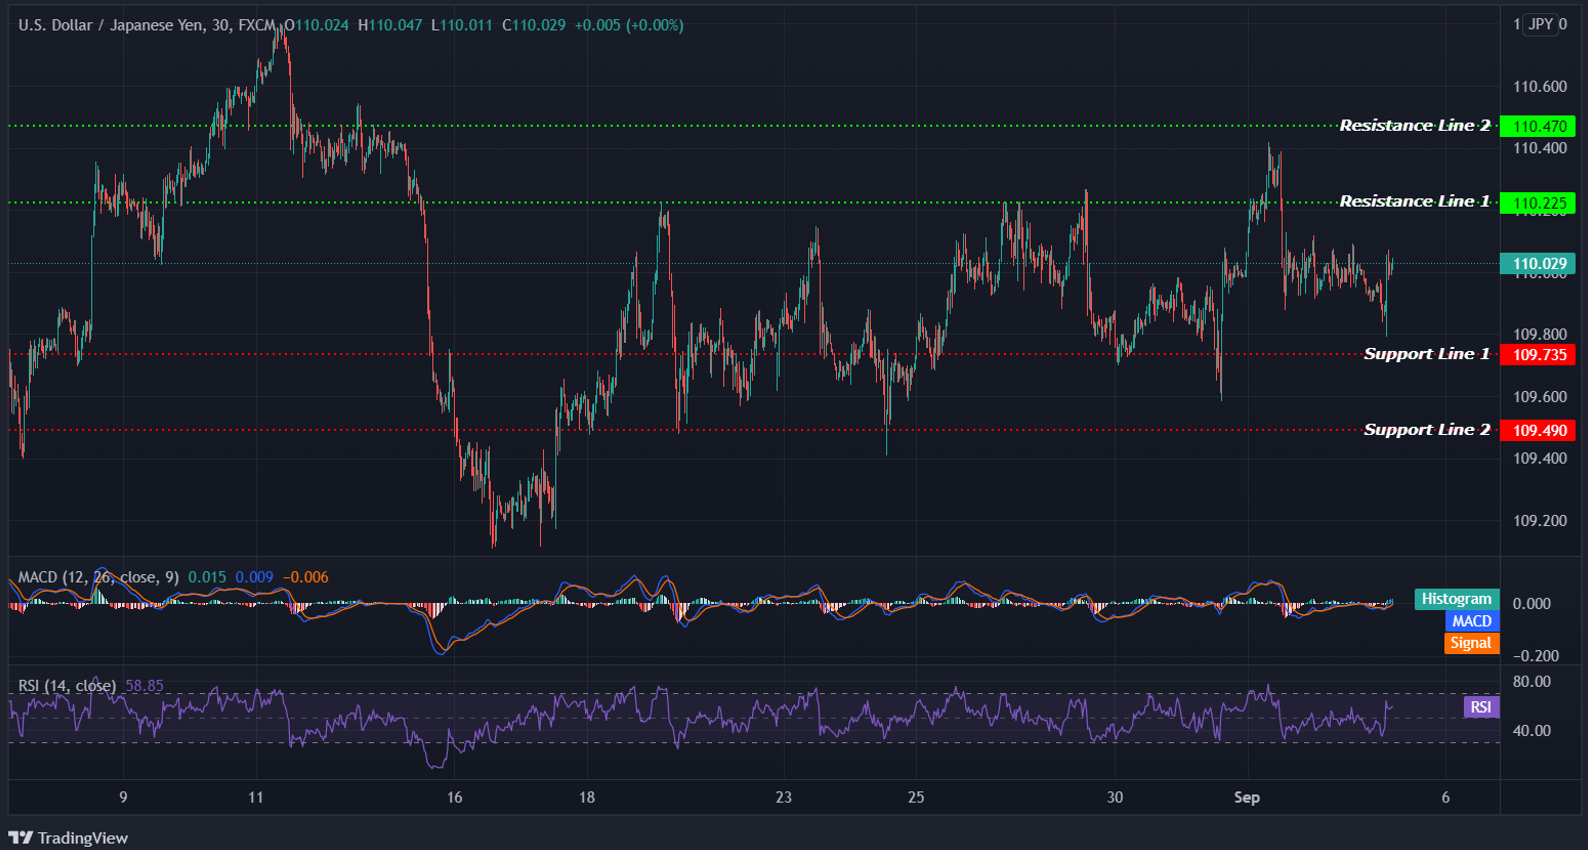The width and height of the screenshot is (1588, 850).
Task: Click the 110.600 price axis label
Action: coord(1540,87)
